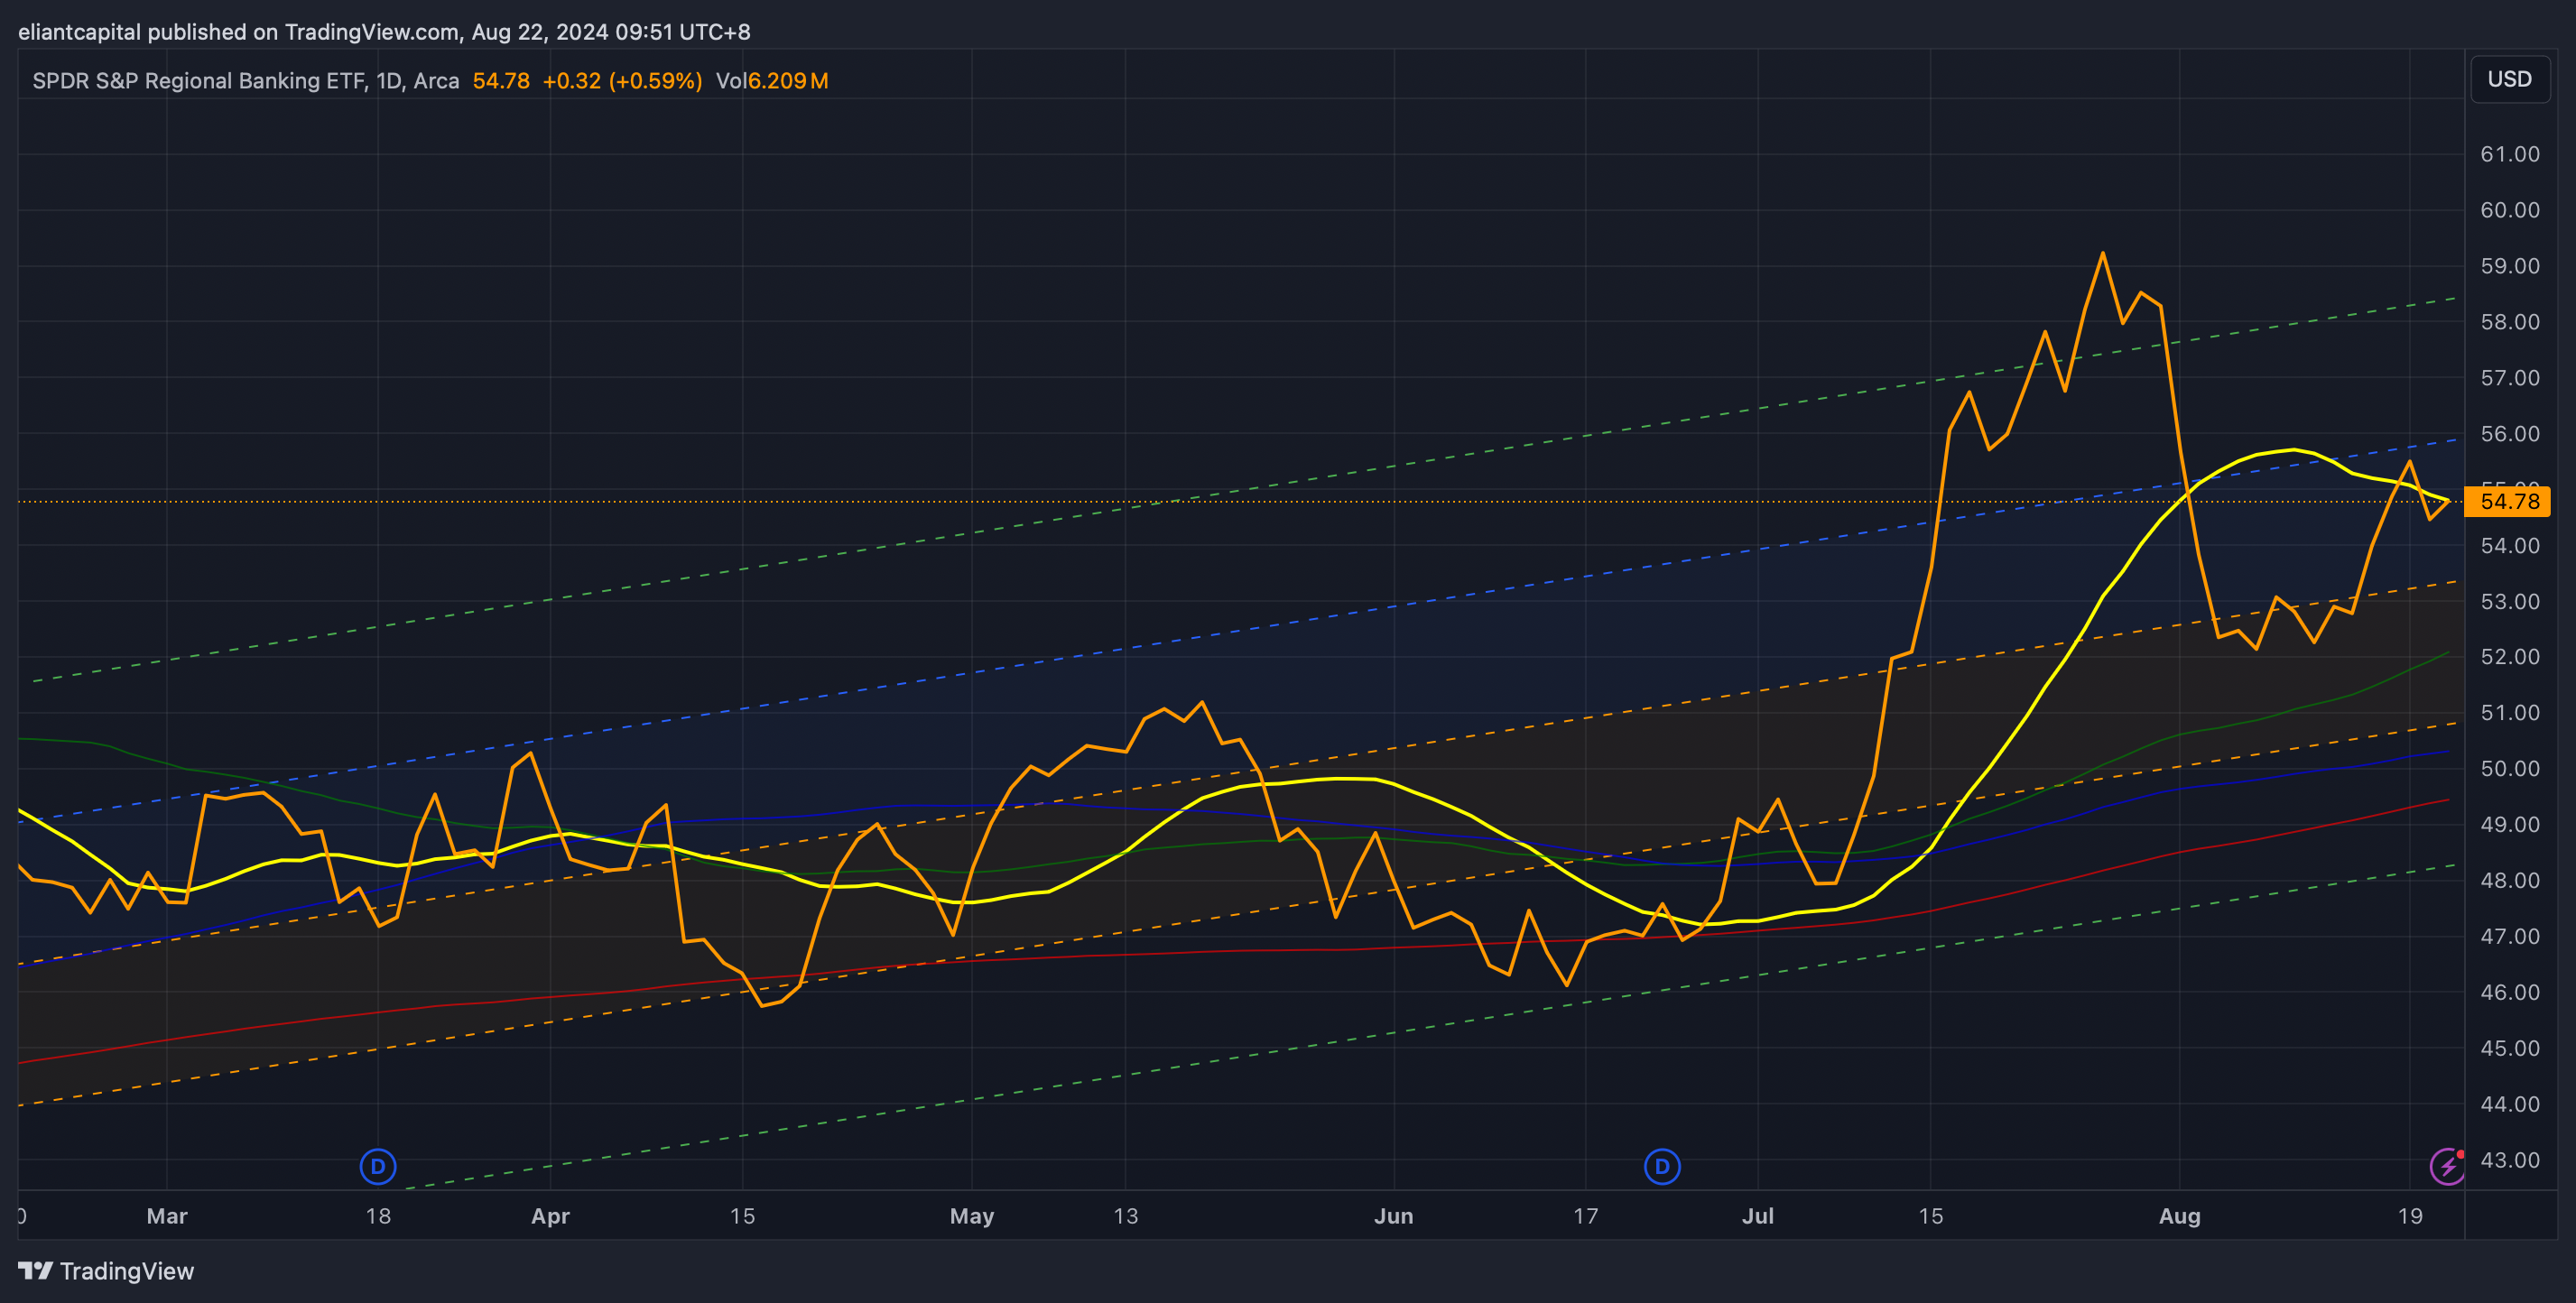Open the USD currency selector
Image resolution: width=2576 pixels, height=1303 pixels.
click(x=2510, y=79)
